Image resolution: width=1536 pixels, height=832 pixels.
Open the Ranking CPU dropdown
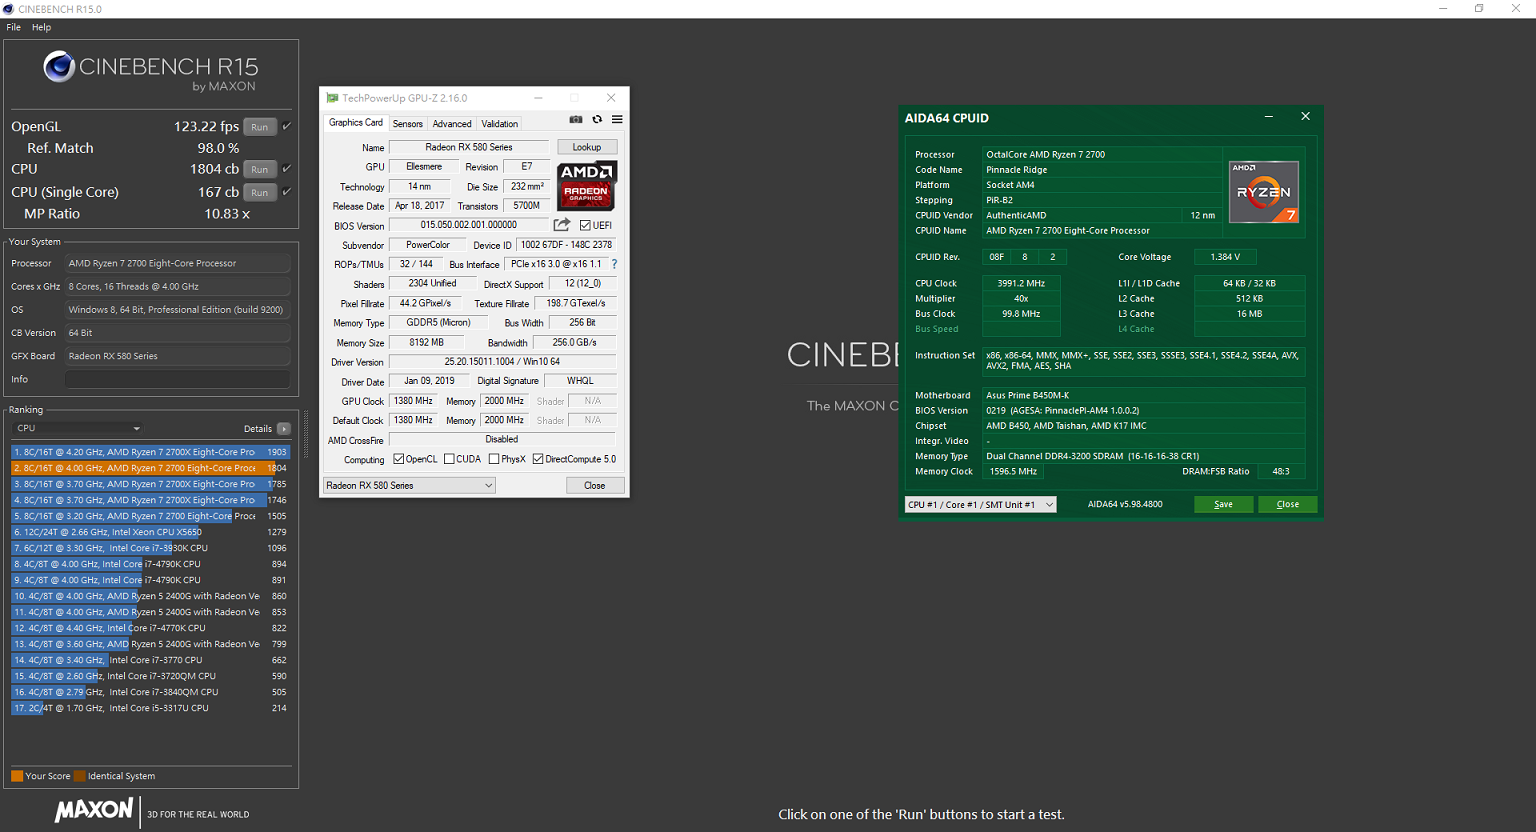point(78,428)
